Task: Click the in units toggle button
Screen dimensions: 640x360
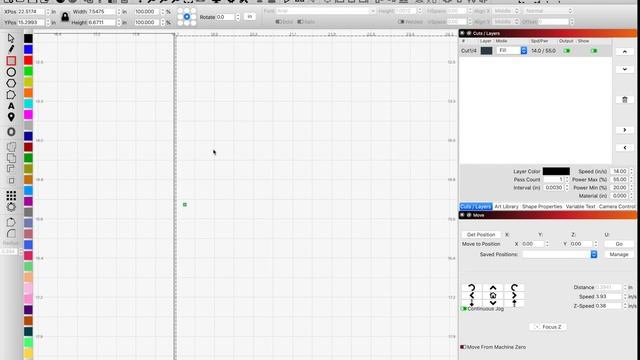Action: (x=250, y=17)
